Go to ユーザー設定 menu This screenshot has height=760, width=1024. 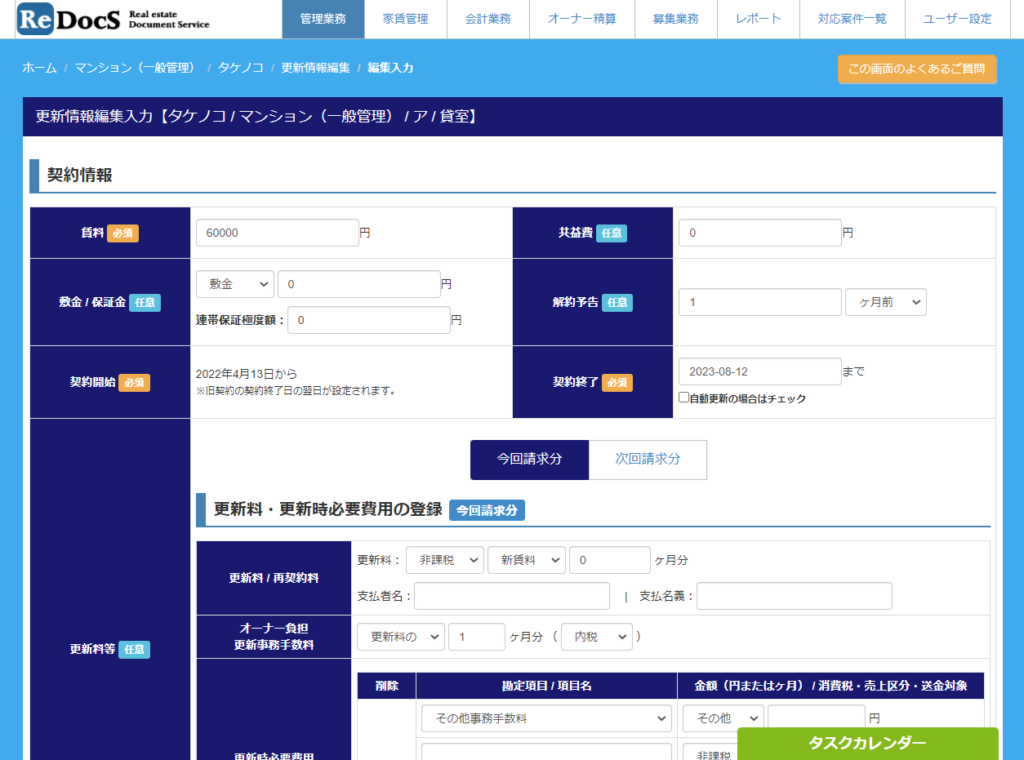pos(957,19)
